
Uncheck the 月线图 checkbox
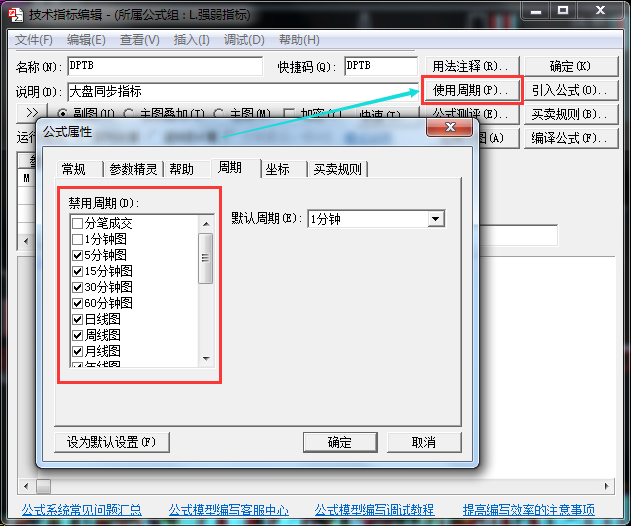(x=77, y=351)
